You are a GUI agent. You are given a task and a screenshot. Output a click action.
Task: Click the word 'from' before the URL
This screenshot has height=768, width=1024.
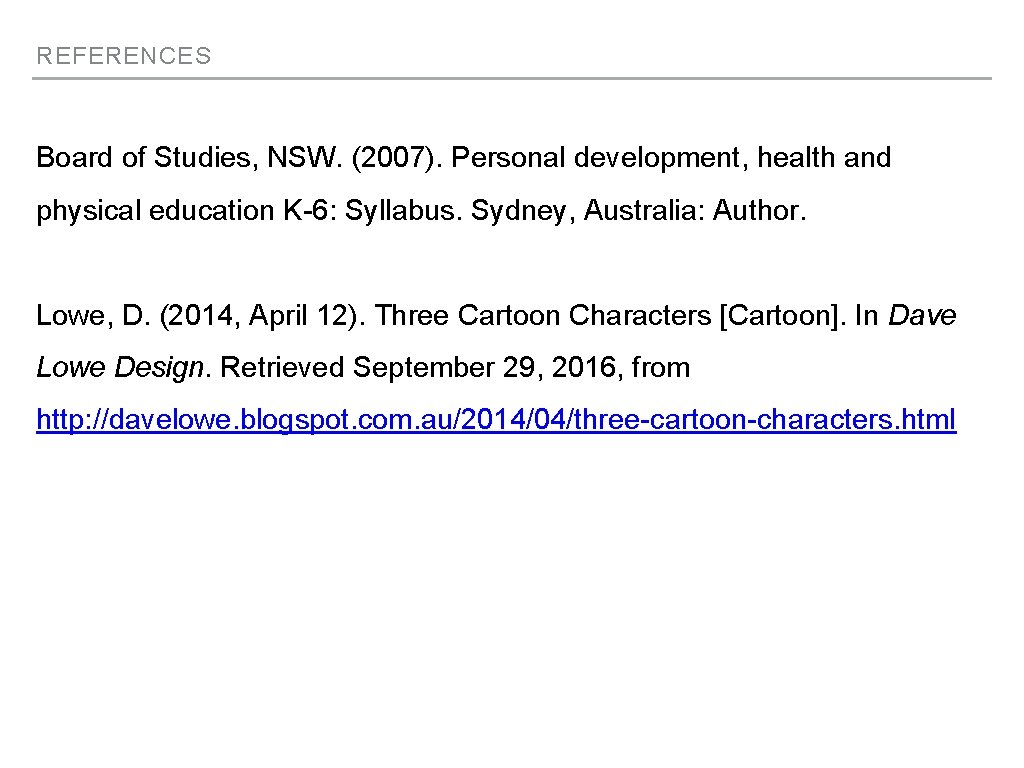[661, 368]
